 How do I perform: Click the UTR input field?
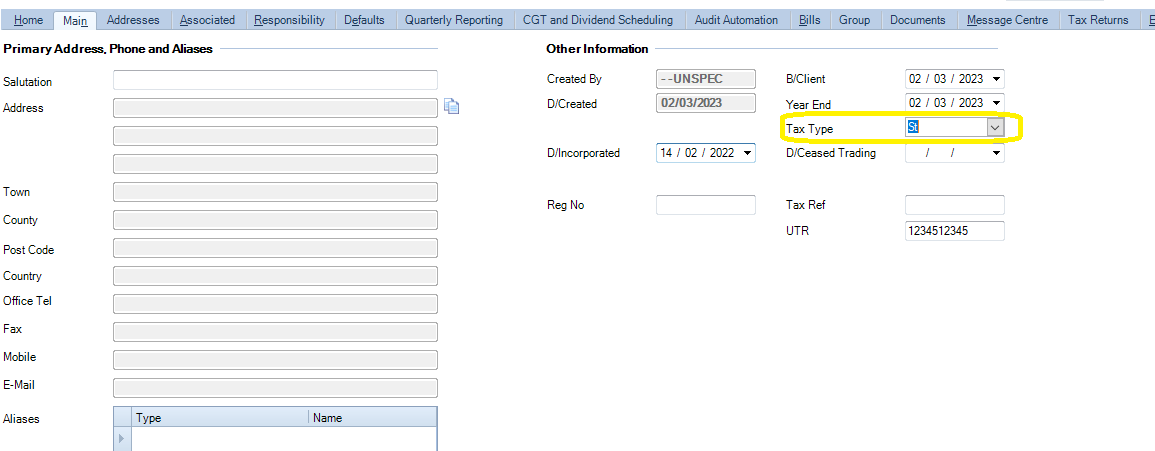point(954,231)
